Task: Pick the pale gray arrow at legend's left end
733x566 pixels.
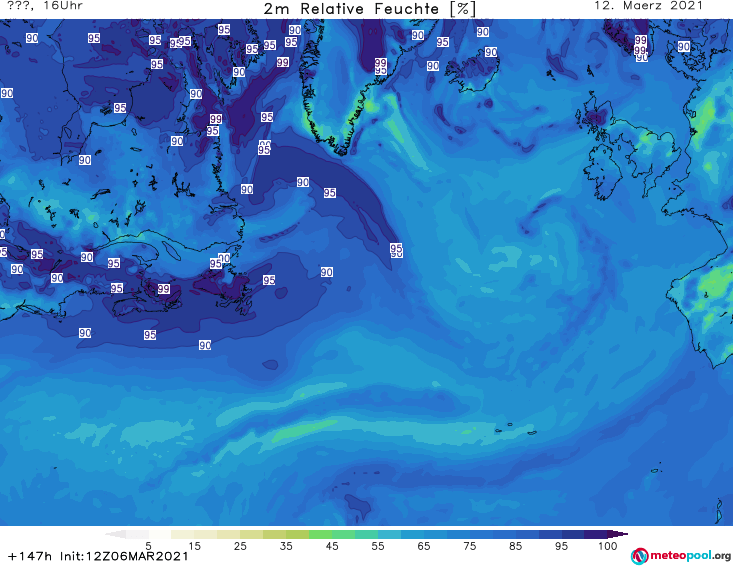Action: coord(115,534)
